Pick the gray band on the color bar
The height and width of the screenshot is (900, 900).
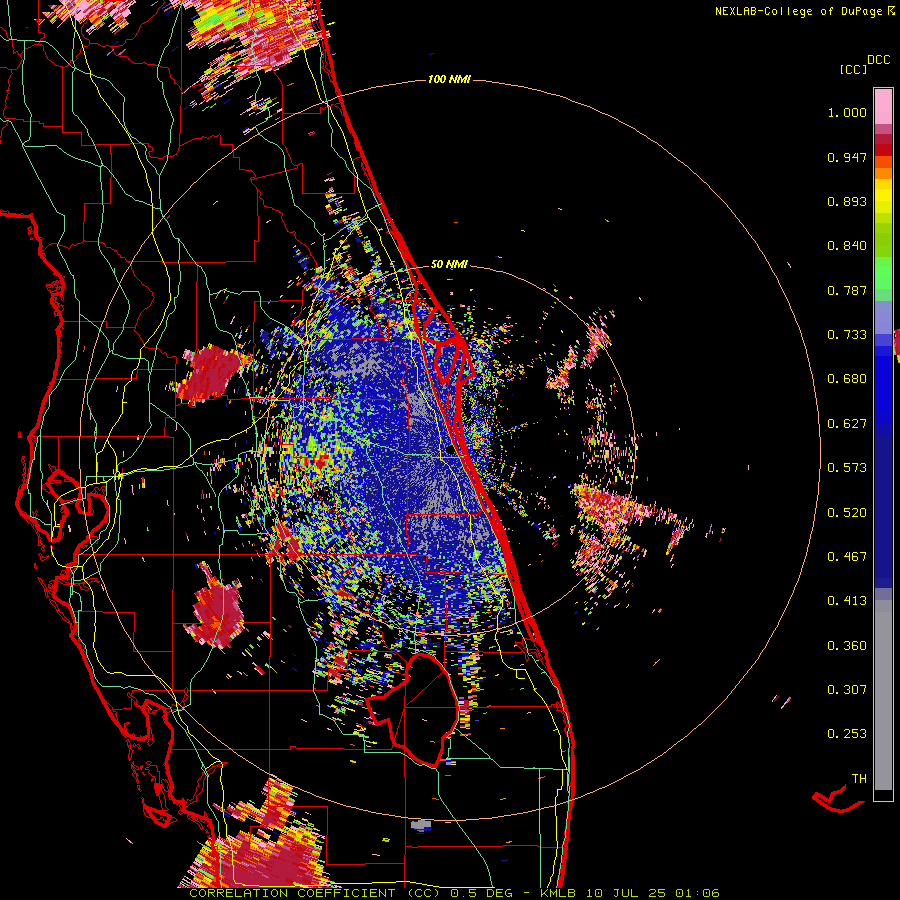point(883,695)
